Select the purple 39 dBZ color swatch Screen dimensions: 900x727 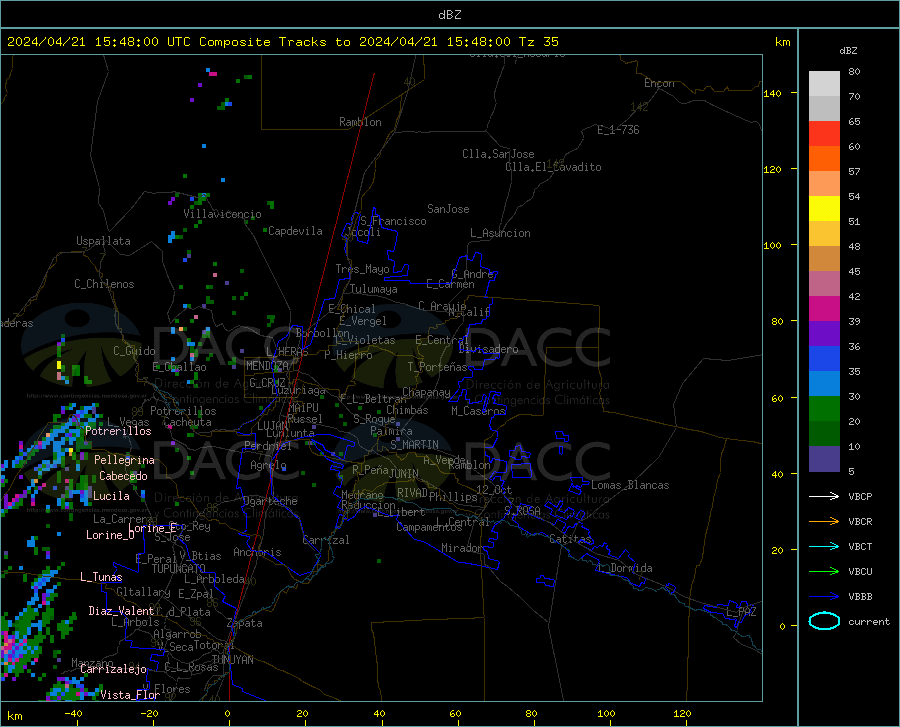824,333
